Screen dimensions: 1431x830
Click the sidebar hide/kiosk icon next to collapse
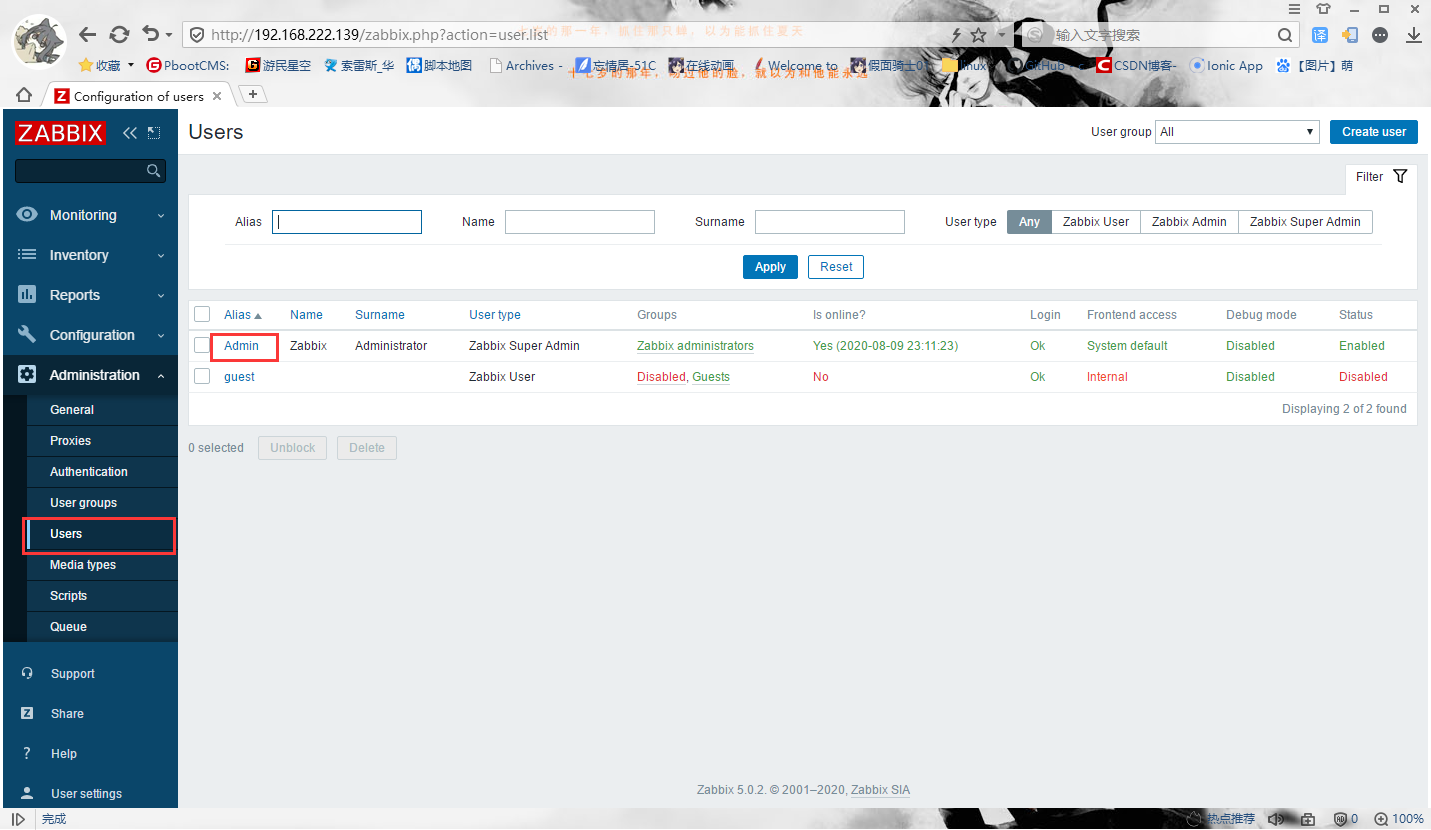153,133
